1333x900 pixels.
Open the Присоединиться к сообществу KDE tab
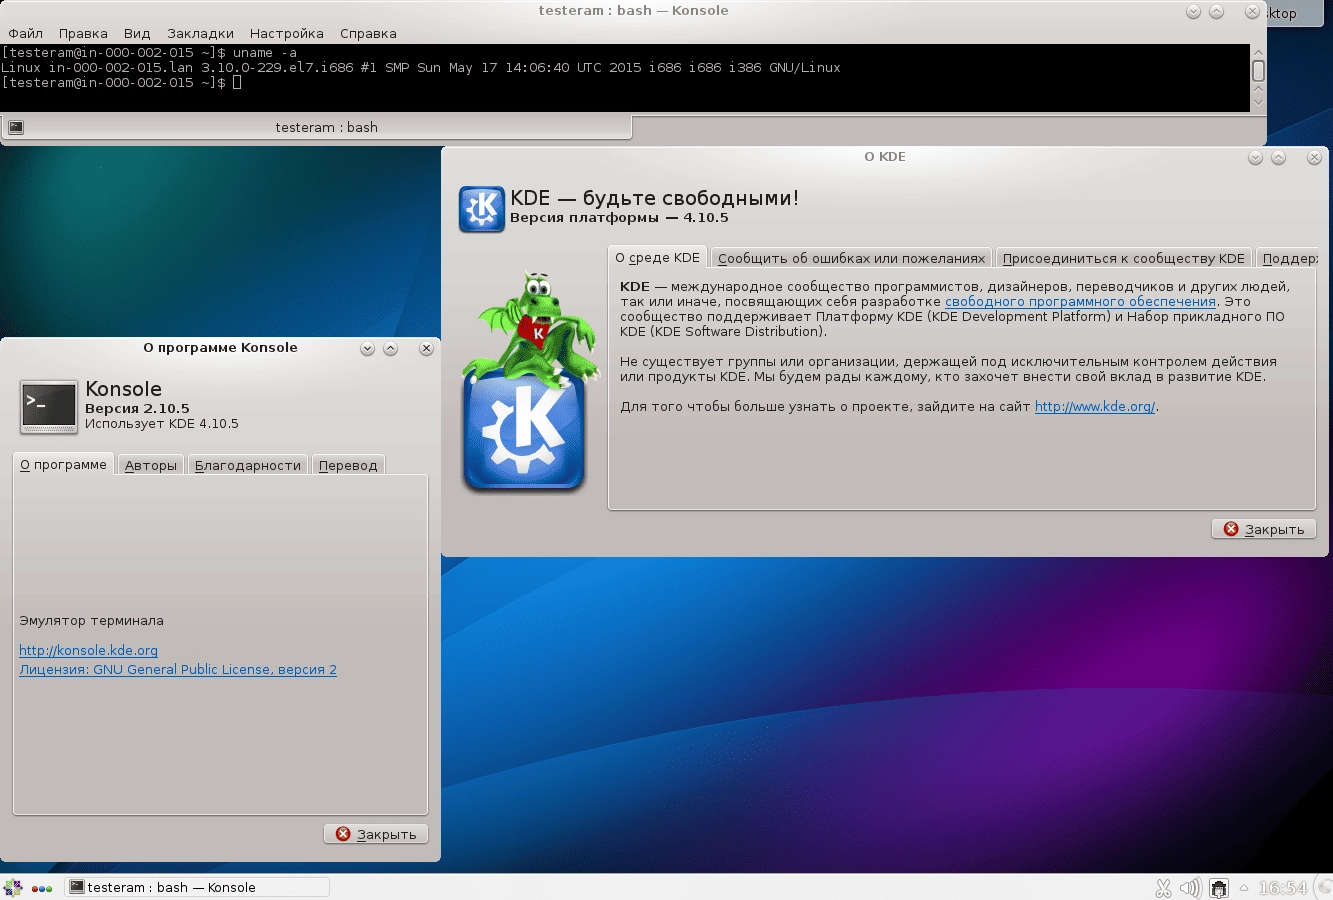(1123, 258)
